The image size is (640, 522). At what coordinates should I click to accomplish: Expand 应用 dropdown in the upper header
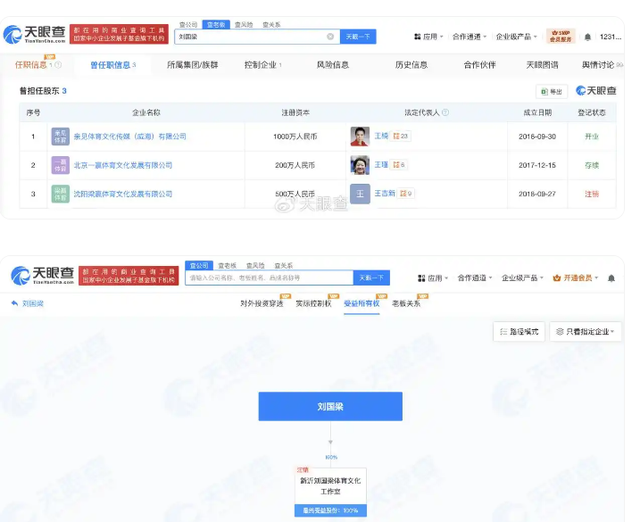pos(429,37)
